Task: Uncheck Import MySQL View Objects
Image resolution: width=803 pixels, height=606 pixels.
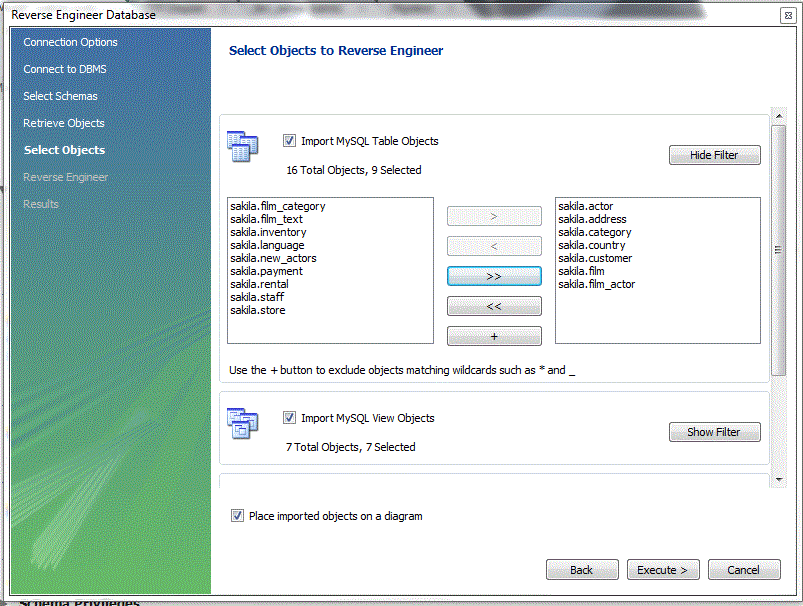Action: click(x=289, y=418)
